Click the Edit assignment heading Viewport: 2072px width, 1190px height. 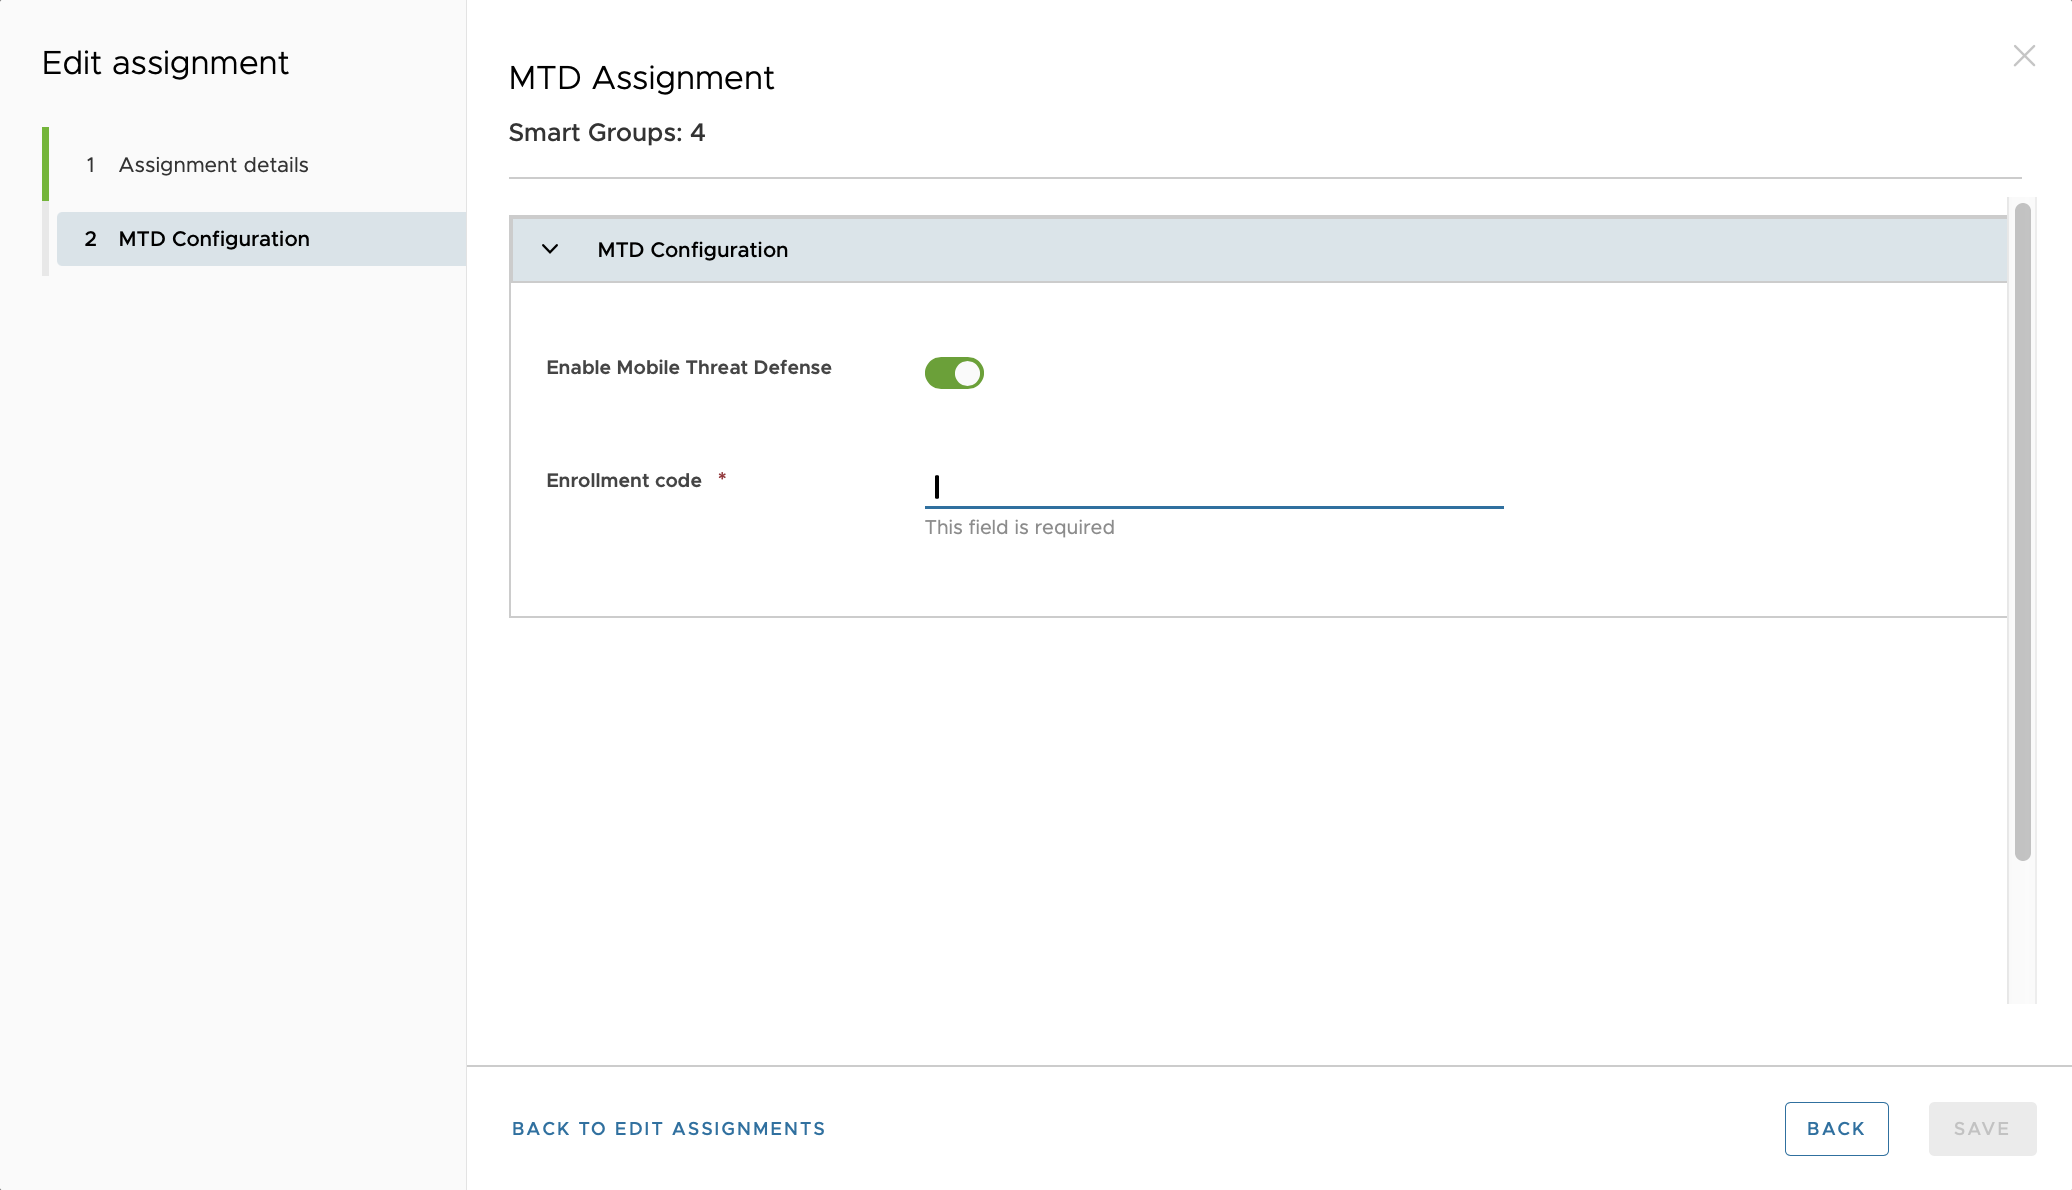[x=165, y=62]
